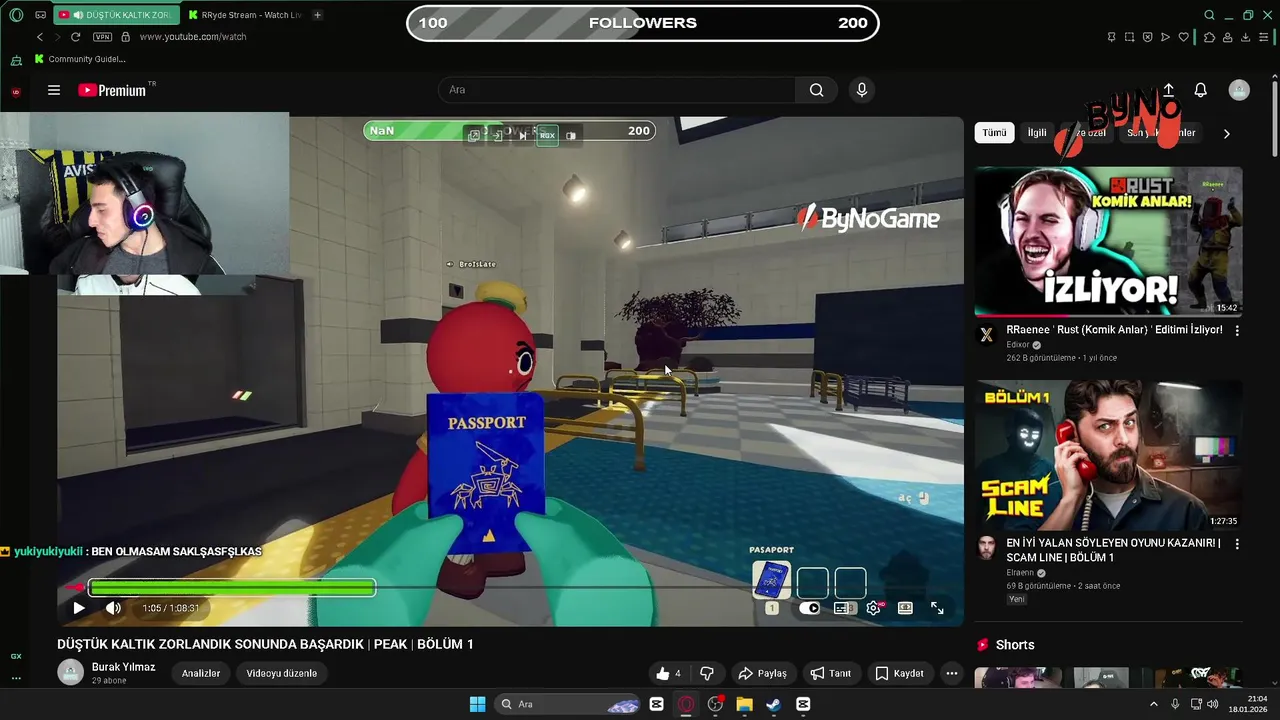Open the Scam Line Bölüm 1 thumbnail
Viewport: 1280px width, 720px height.
(x=1108, y=455)
